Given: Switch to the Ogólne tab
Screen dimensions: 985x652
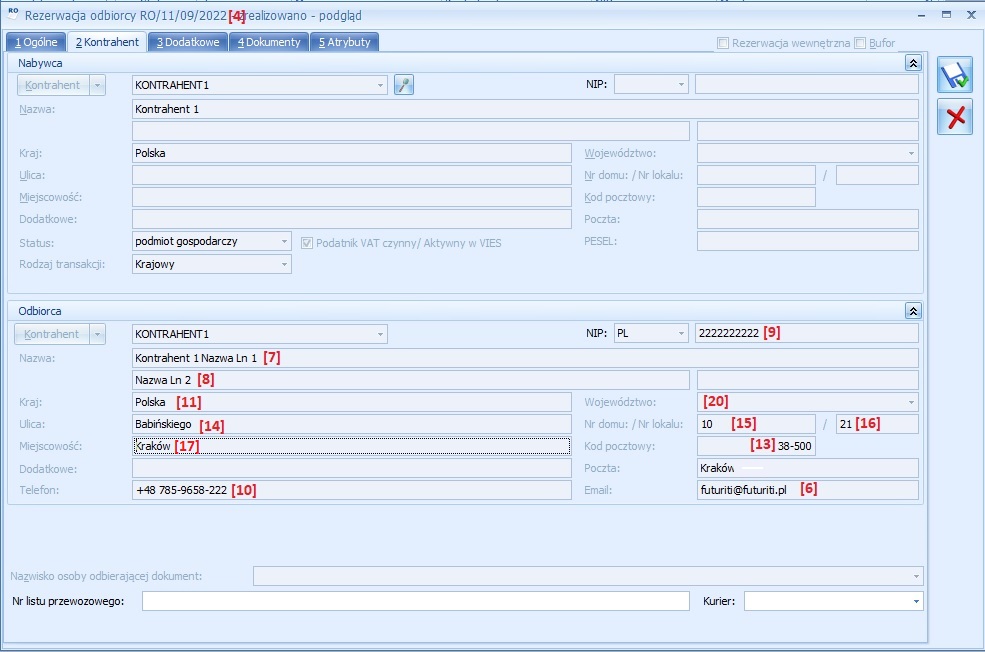Looking at the screenshot, I should point(37,42).
